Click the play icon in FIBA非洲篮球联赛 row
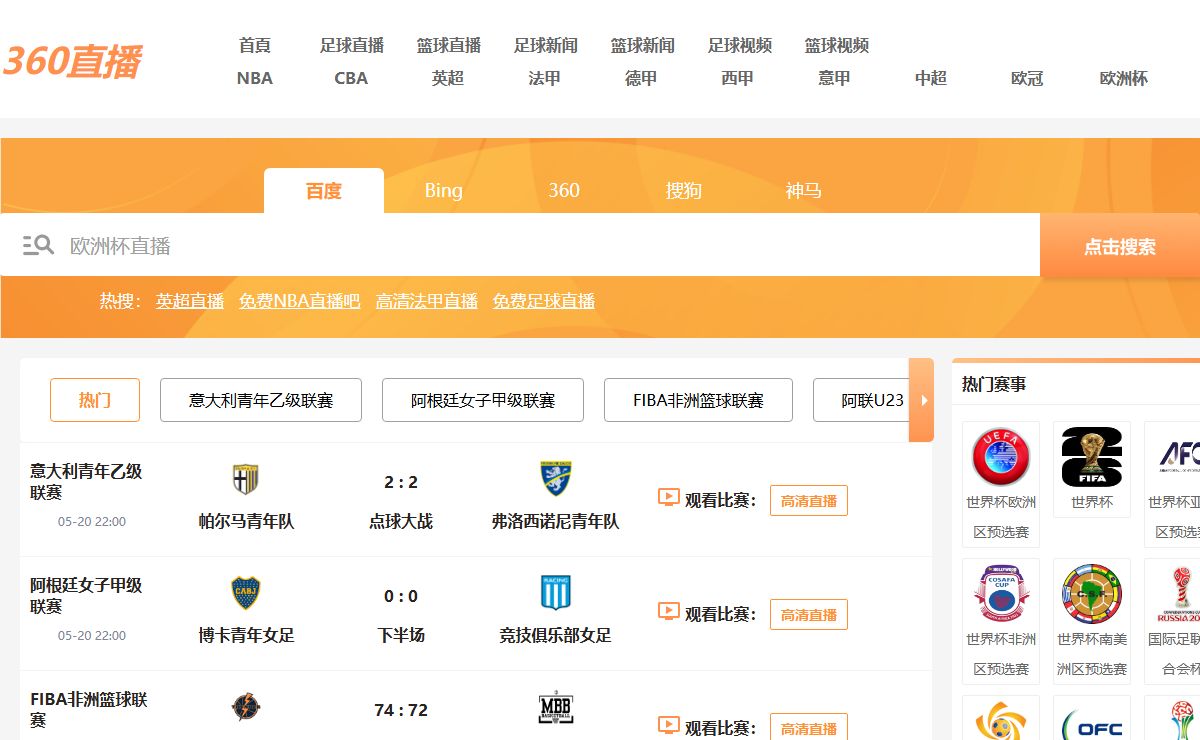 click(669, 725)
